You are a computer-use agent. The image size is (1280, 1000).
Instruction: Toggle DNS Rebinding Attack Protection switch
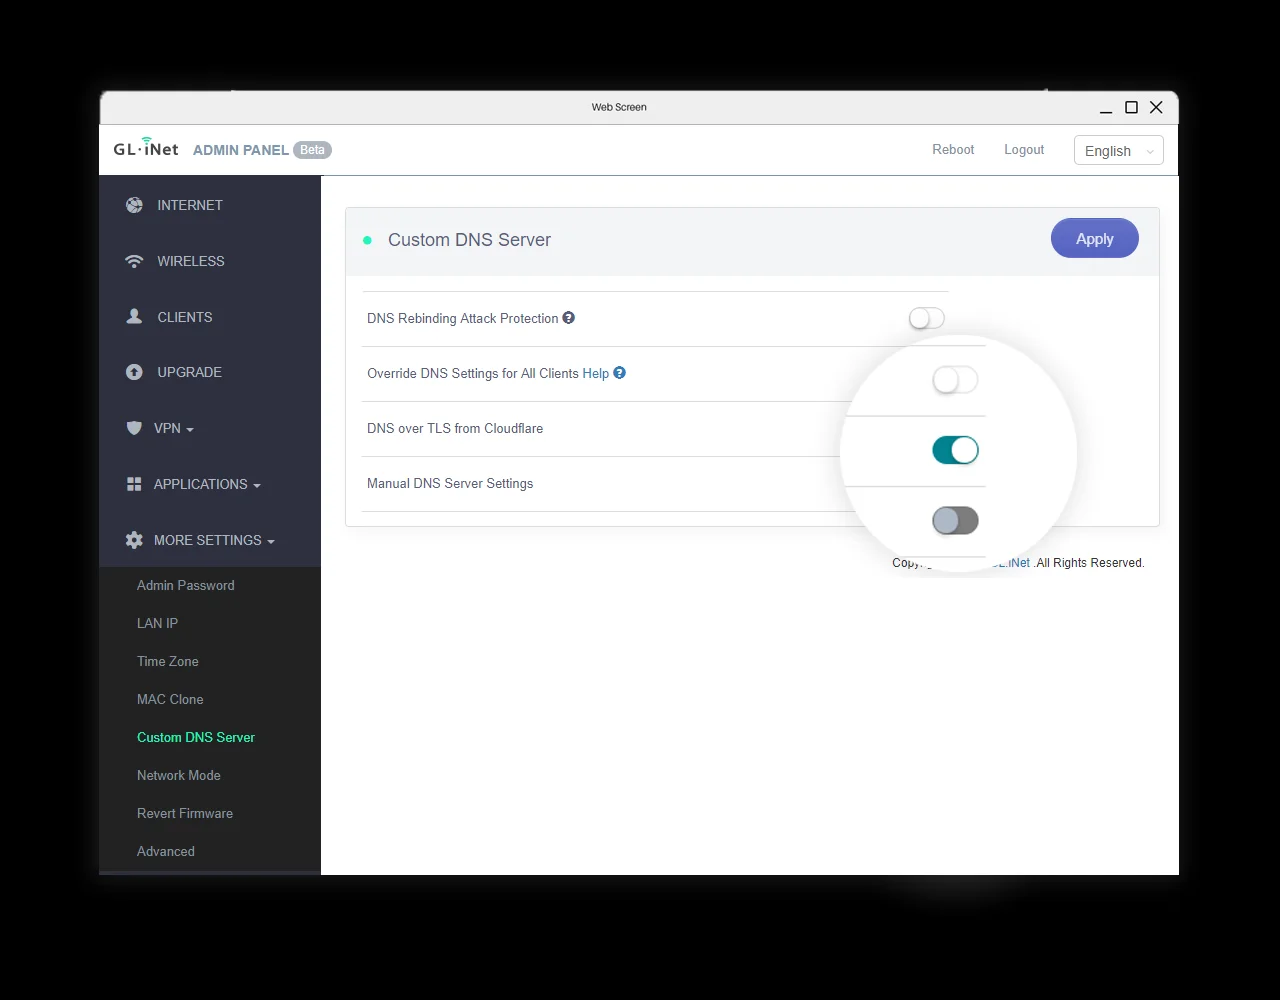(x=926, y=318)
